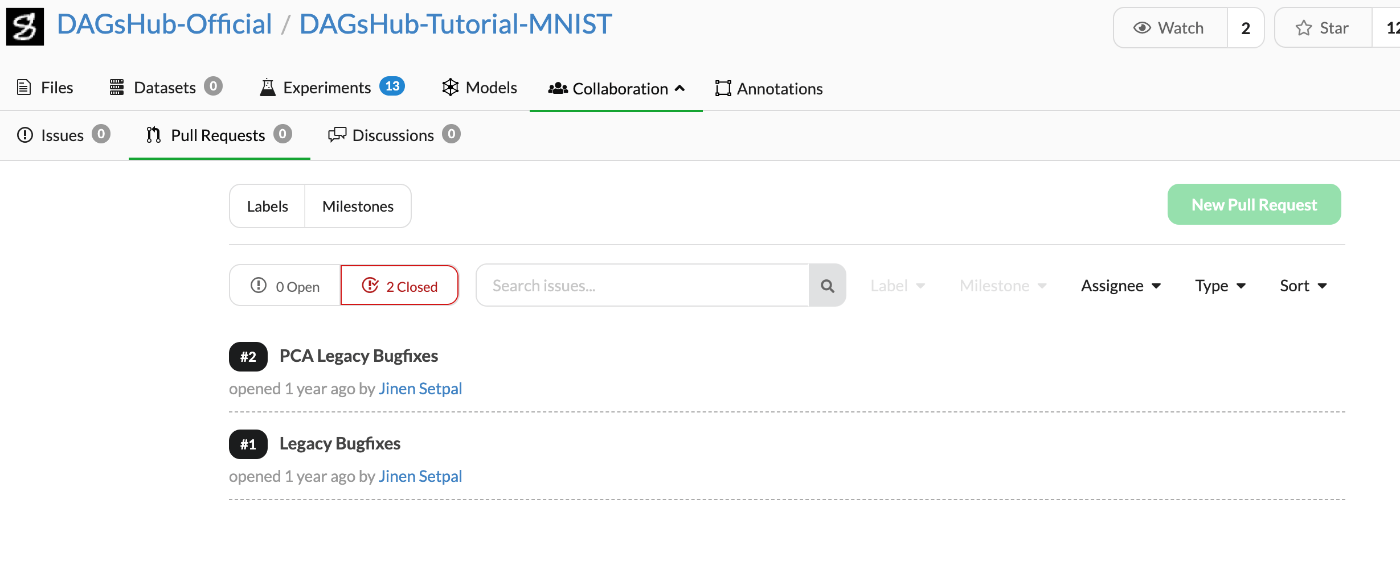
Task: Collapse the Collaboration menu
Action: click(x=616, y=88)
